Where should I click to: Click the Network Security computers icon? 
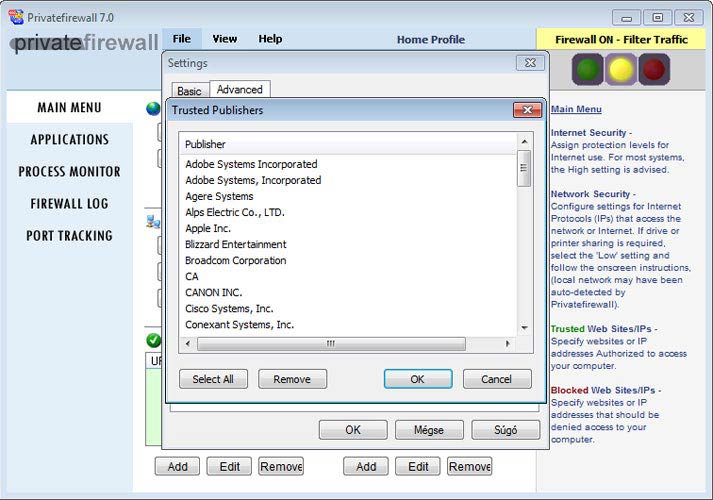point(153,221)
